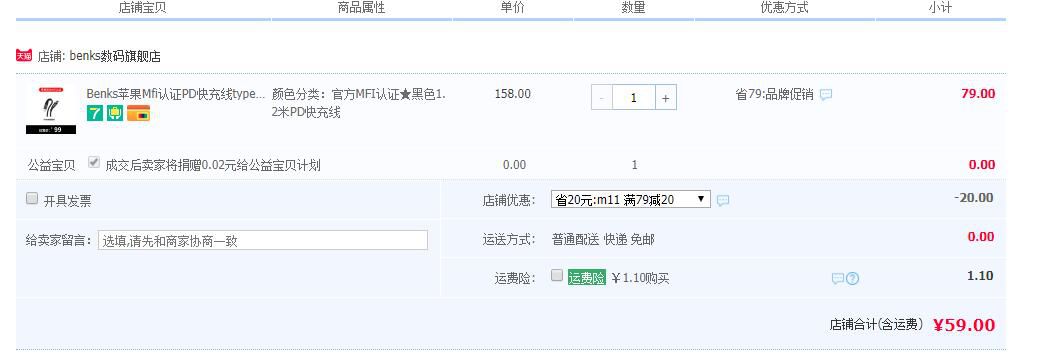Click the 开具发票 label text

[x=67, y=201]
